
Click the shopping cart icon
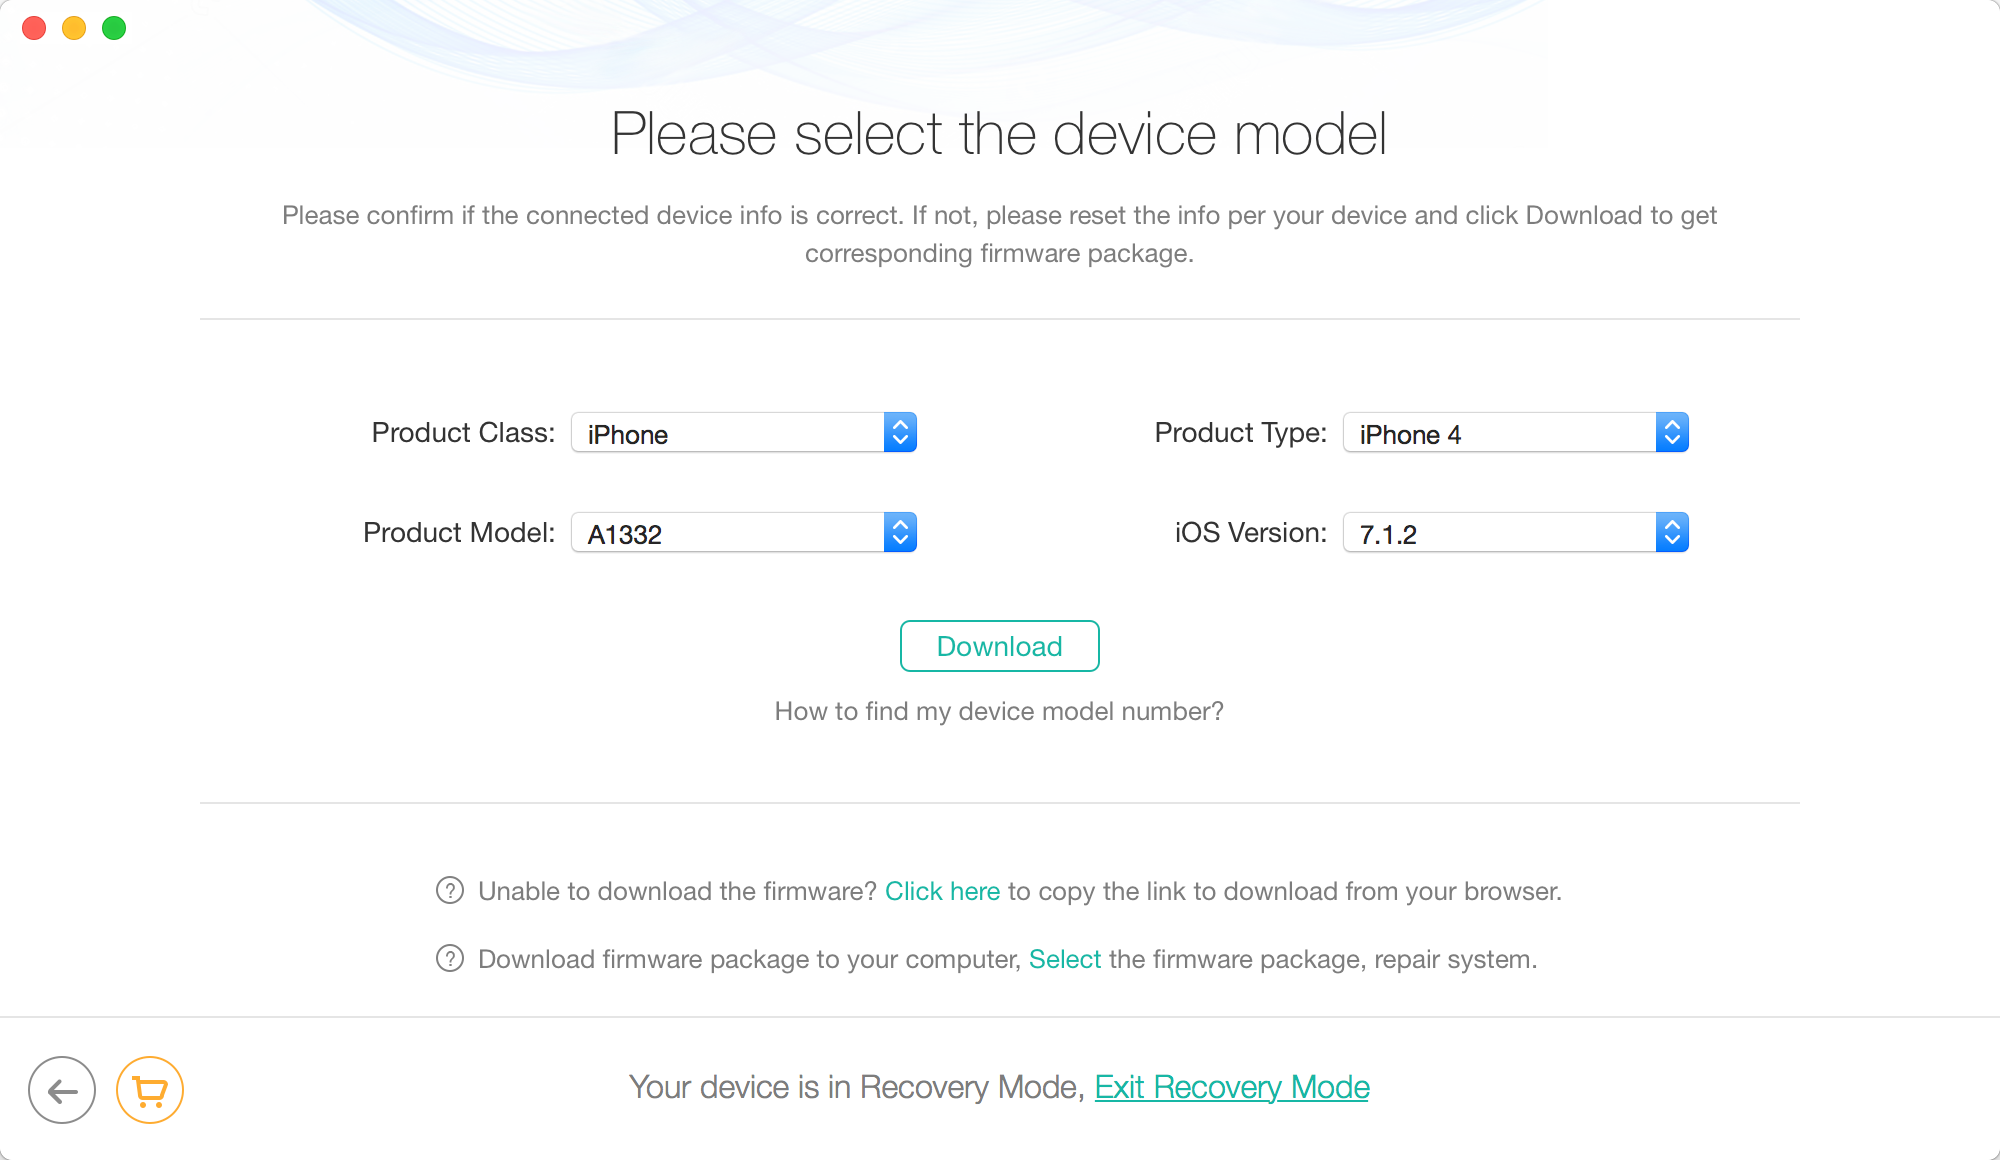point(149,1090)
